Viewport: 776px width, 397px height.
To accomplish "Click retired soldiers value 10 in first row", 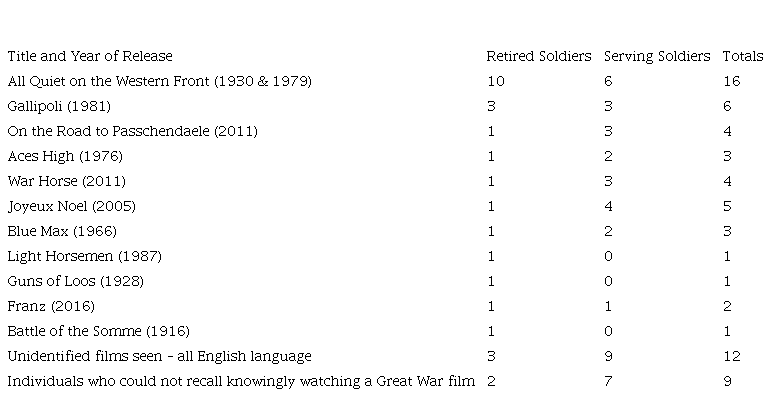I will tap(496, 81).
